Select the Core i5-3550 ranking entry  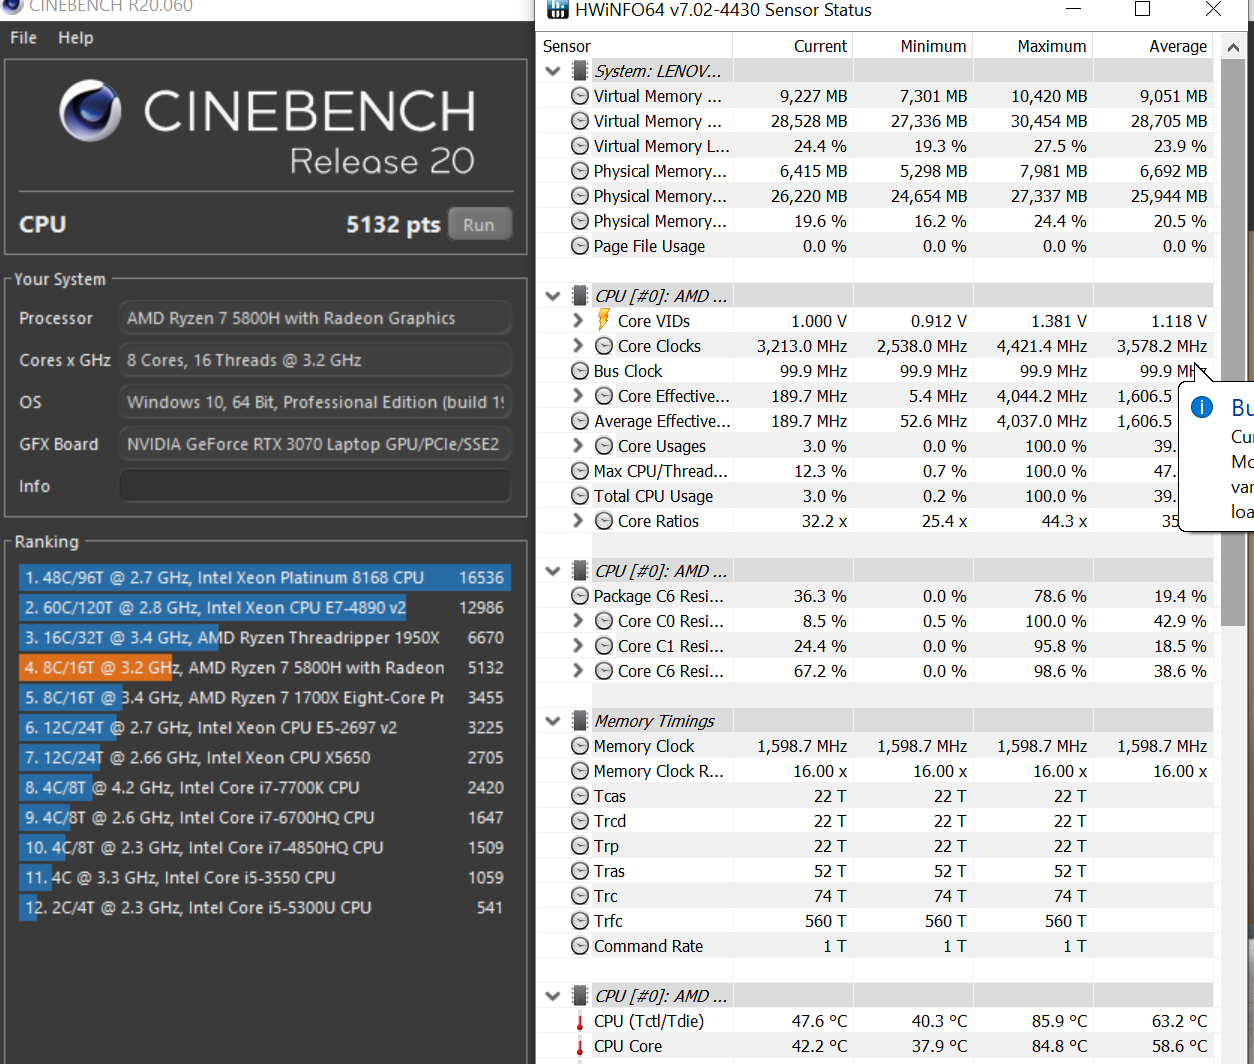pyautogui.click(x=265, y=877)
